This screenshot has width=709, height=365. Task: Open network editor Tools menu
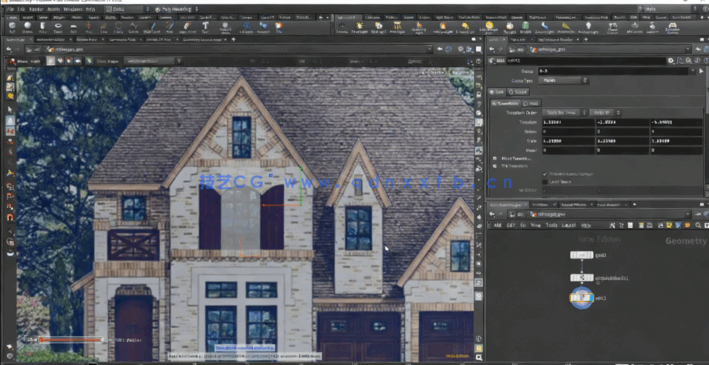pyautogui.click(x=551, y=225)
